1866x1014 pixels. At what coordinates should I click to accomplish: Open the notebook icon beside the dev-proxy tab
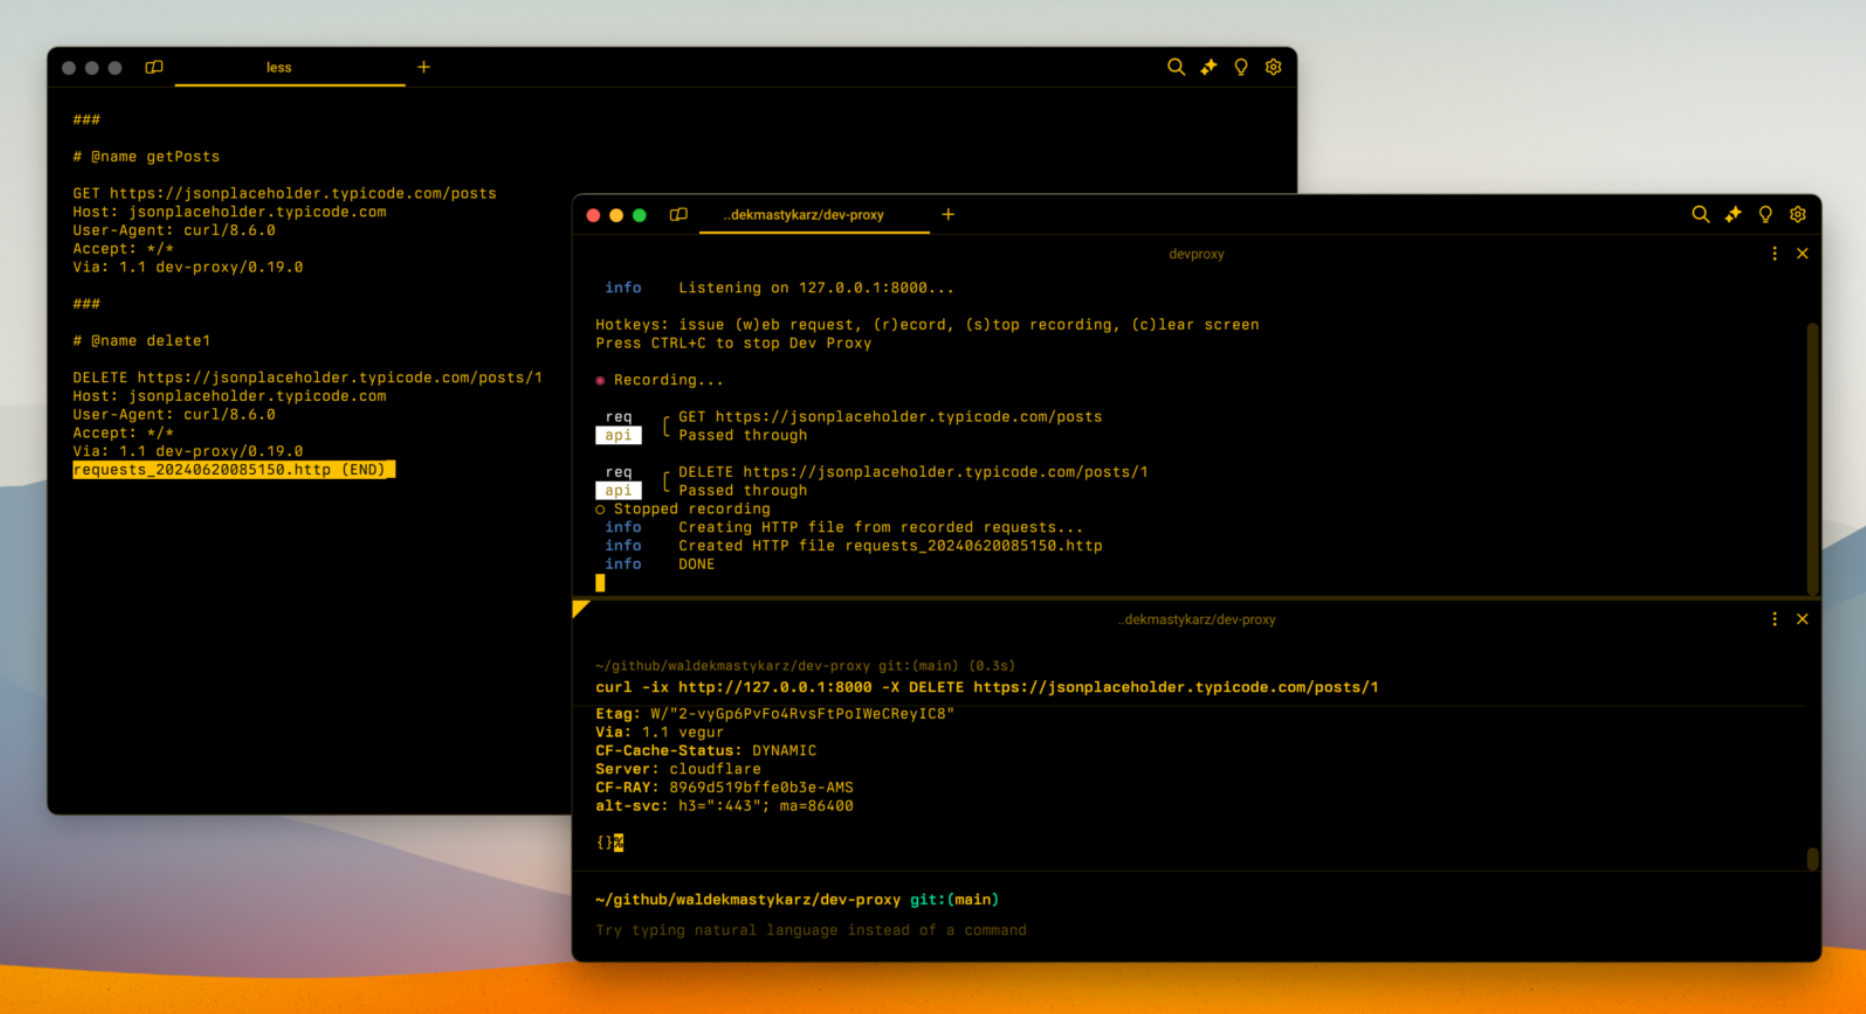tap(678, 215)
